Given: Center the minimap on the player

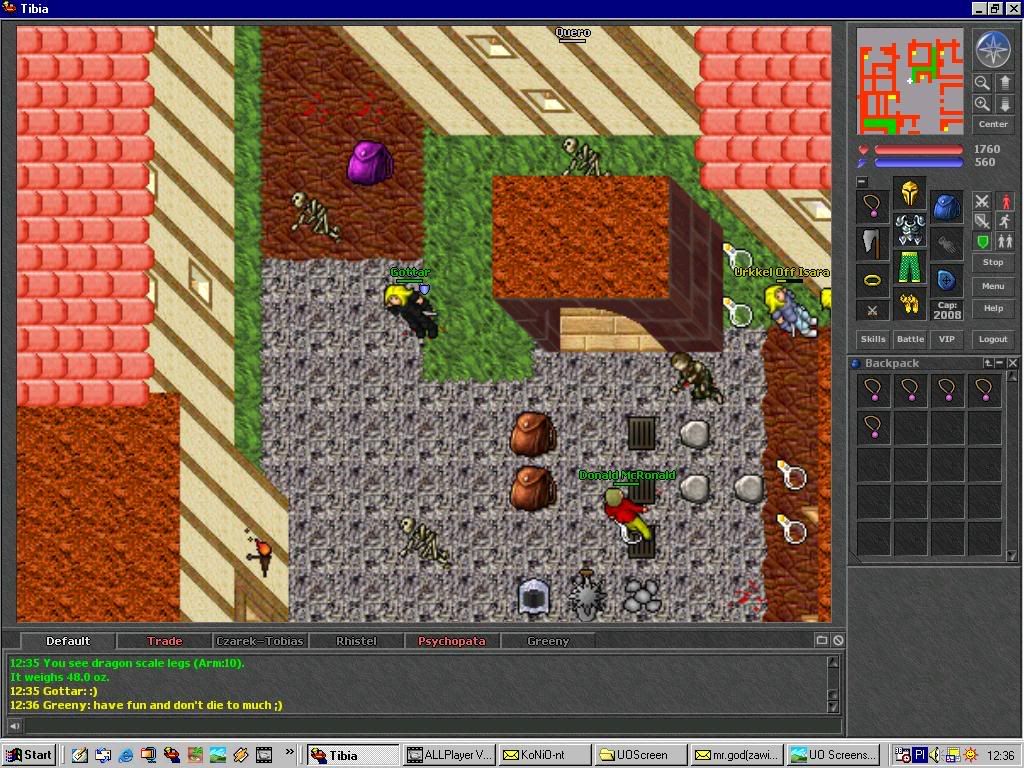Looking at the screenshot, I should 993,124.
